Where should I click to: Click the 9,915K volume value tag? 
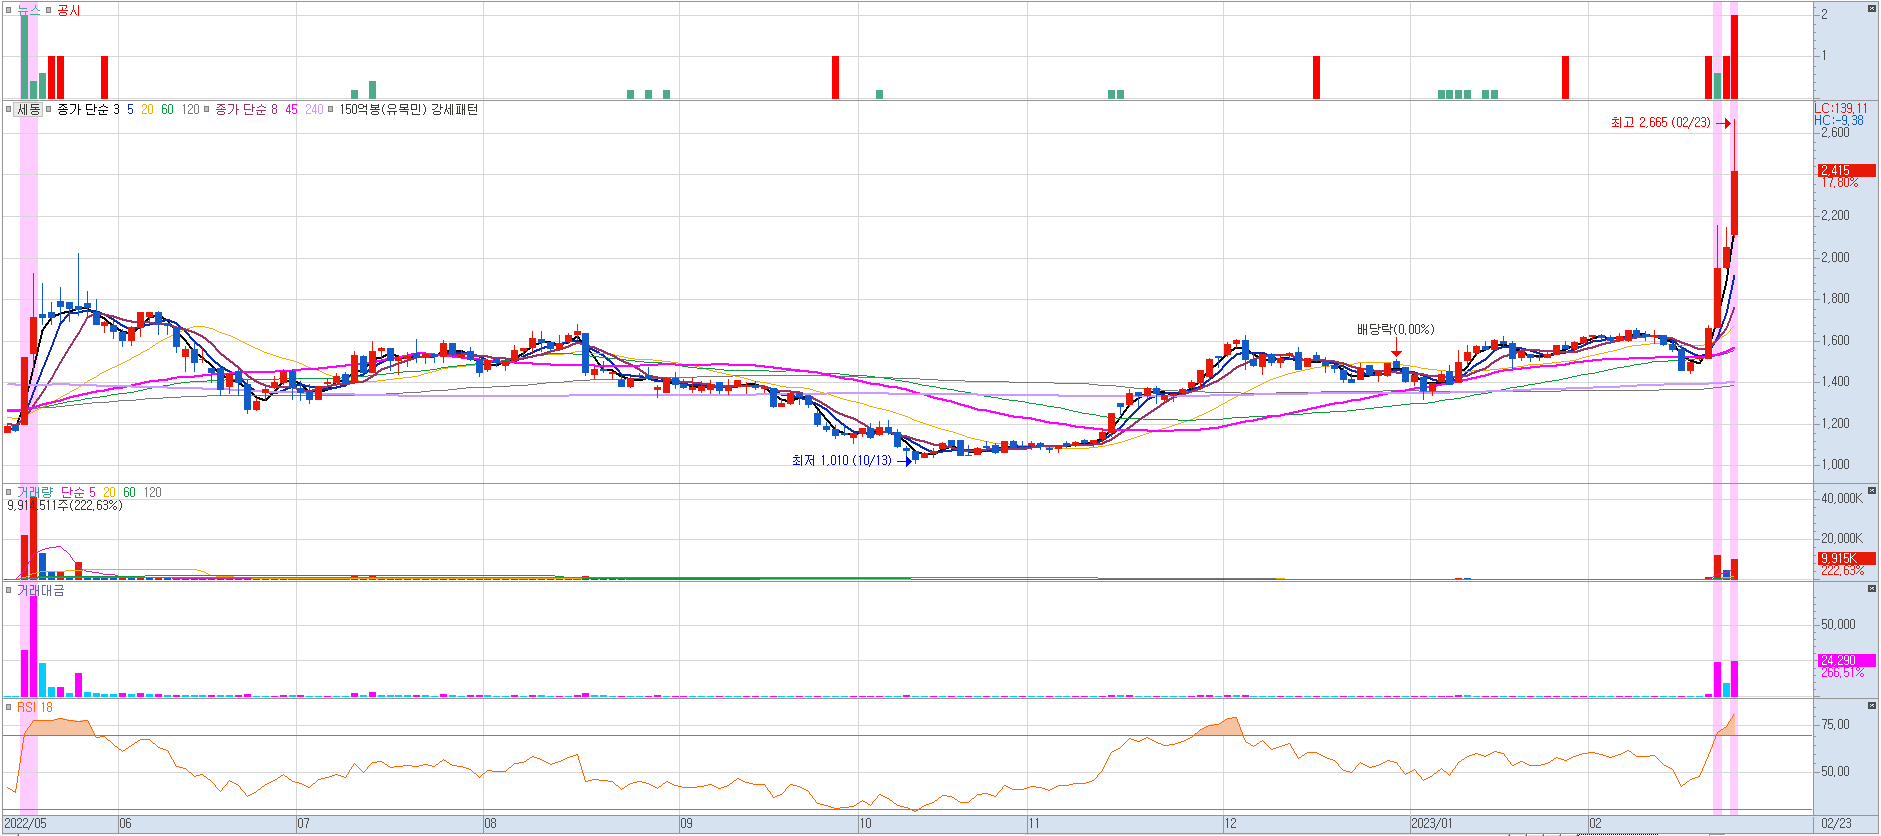click(1846, 558)
